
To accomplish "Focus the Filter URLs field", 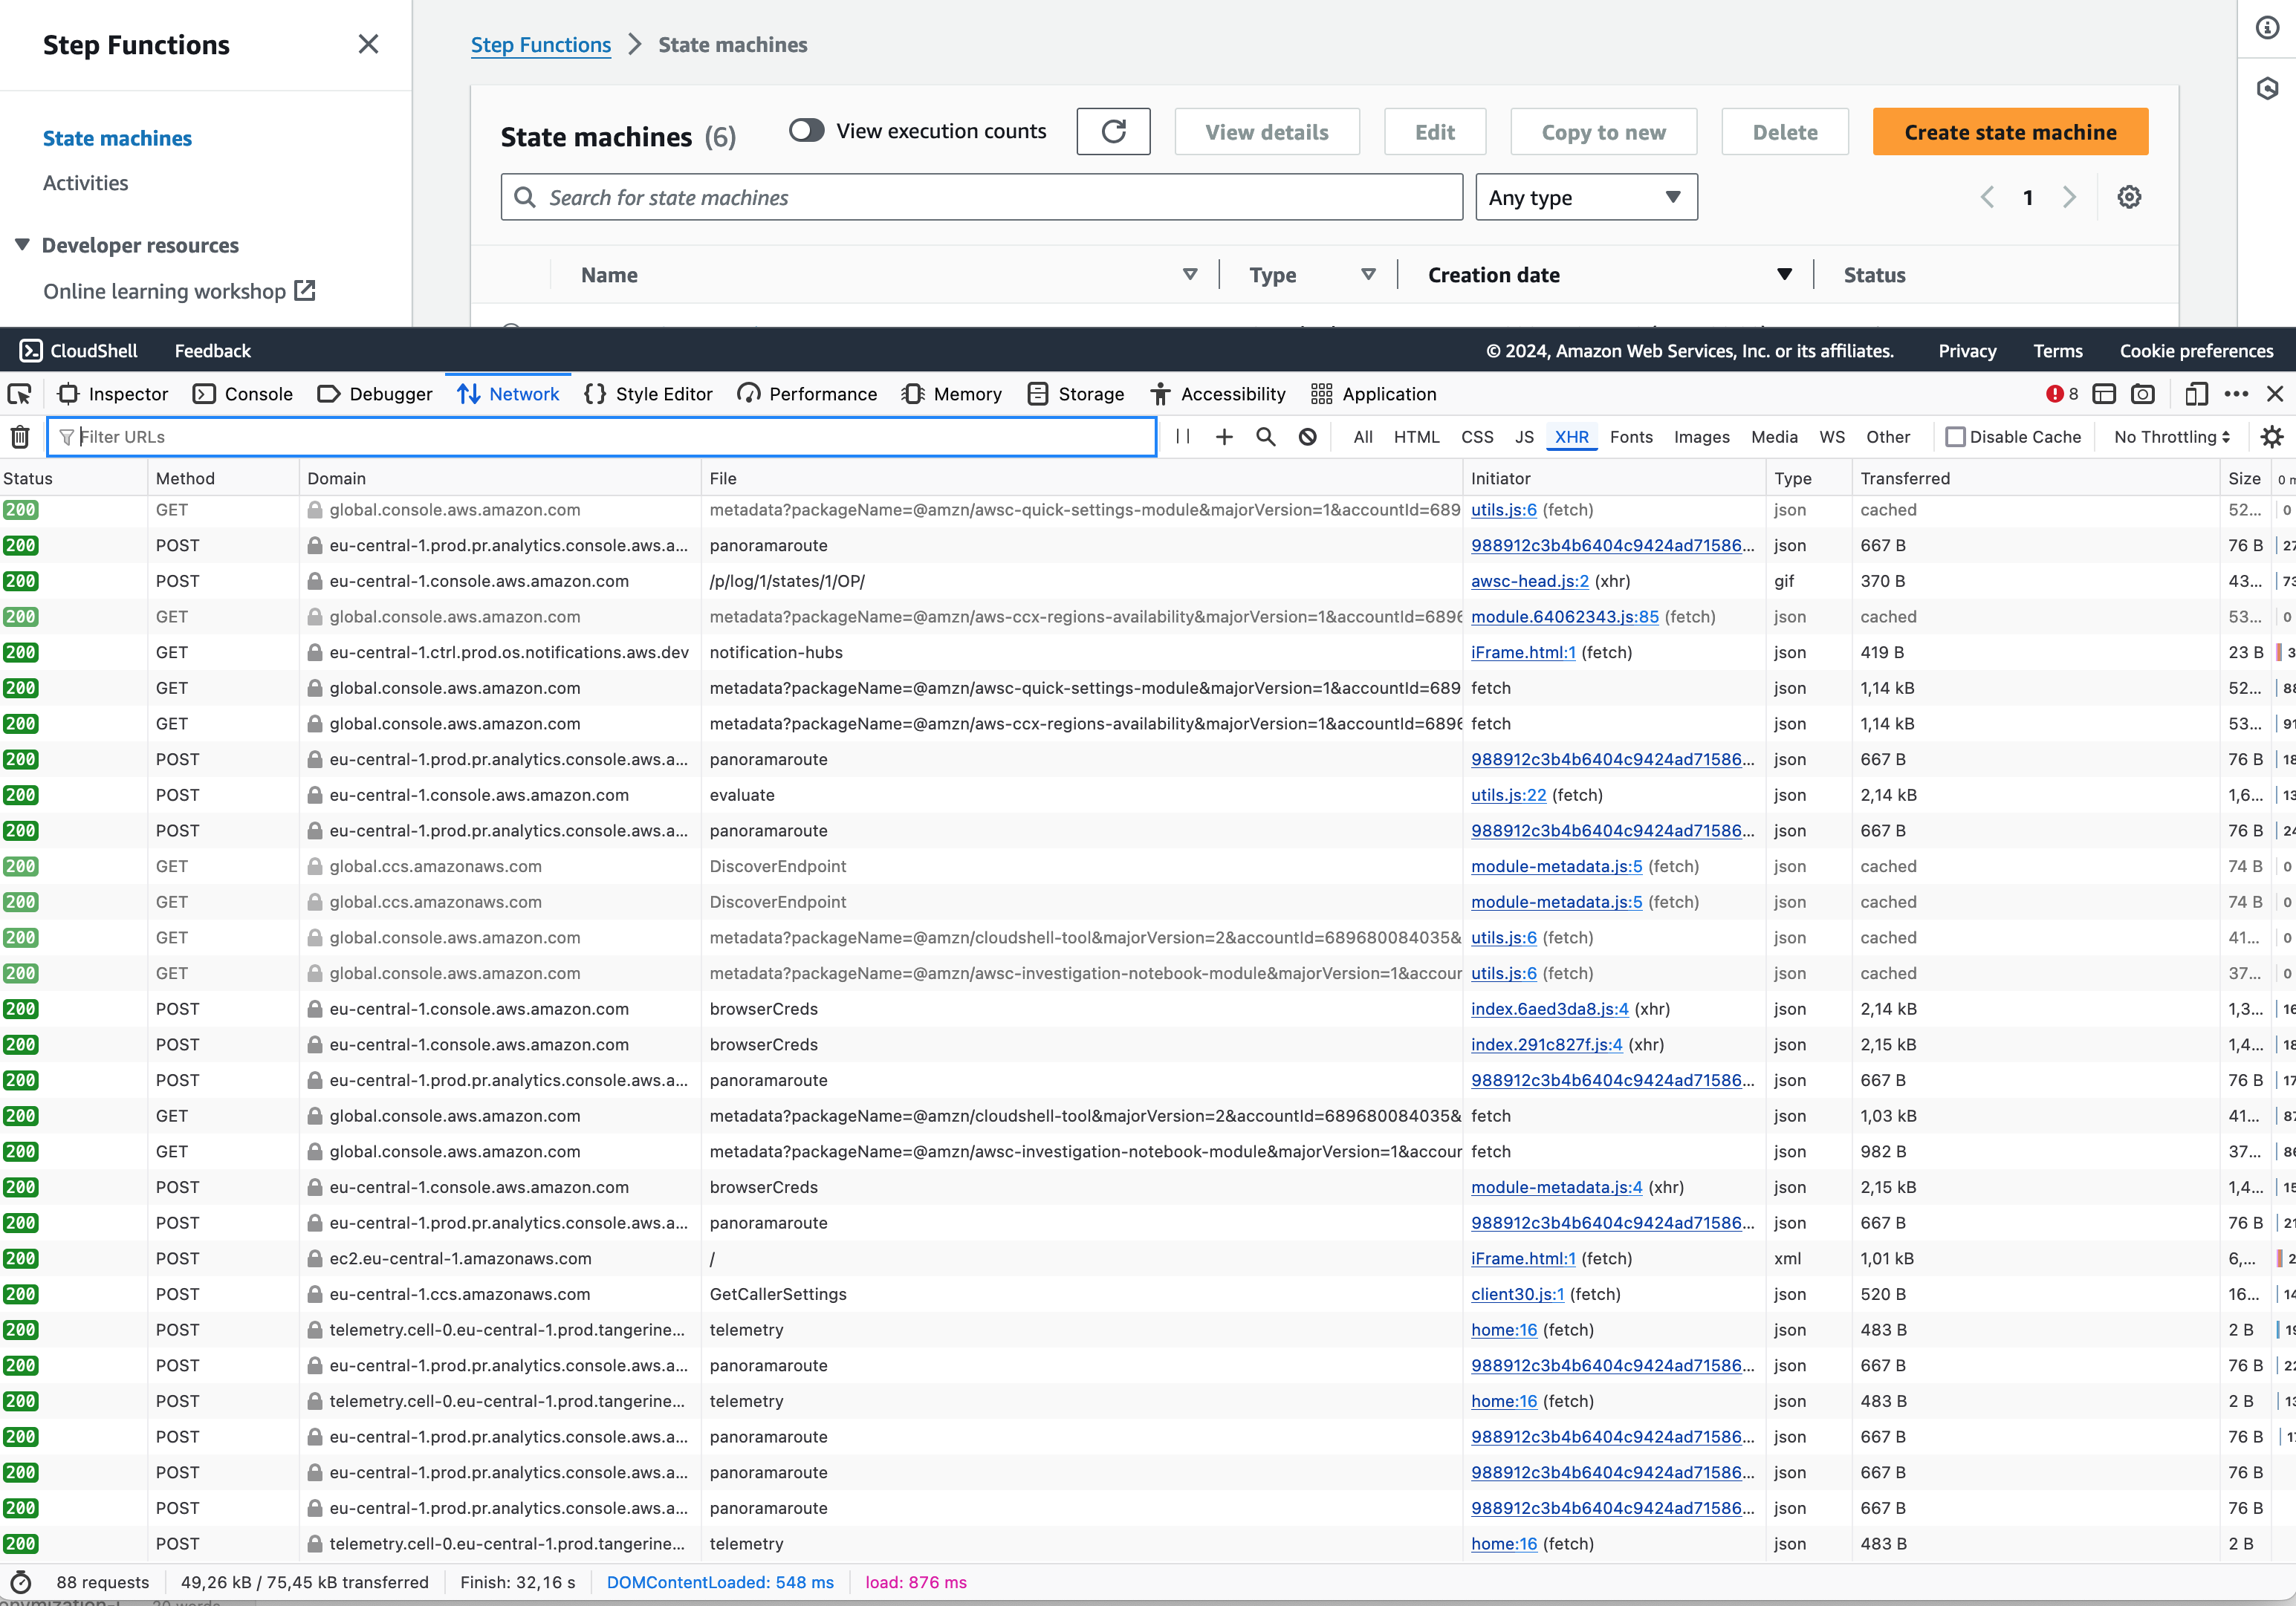I will coord(602,437).
